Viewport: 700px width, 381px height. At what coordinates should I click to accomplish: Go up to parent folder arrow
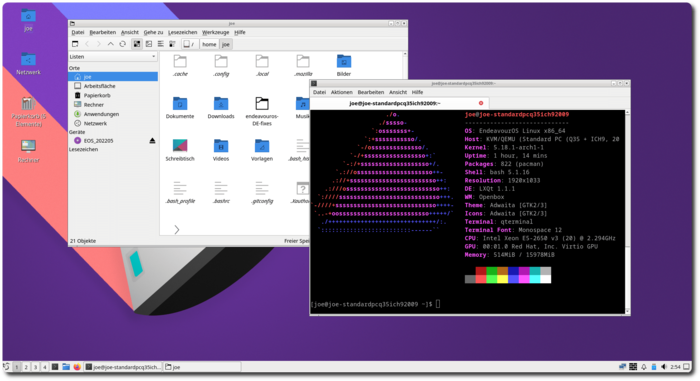point(111,44)
